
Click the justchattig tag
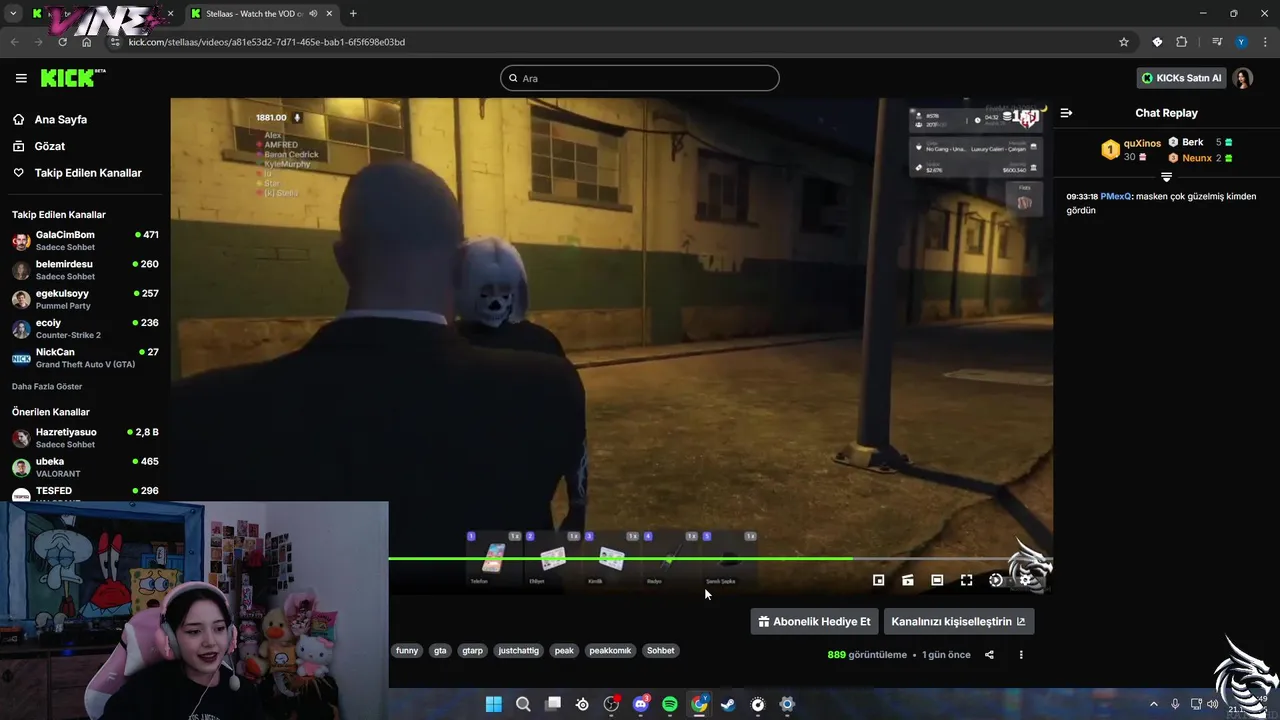coord(518,650)
